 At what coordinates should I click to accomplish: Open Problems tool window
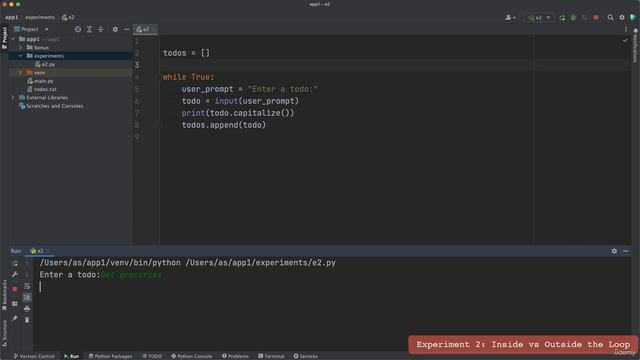236,356
